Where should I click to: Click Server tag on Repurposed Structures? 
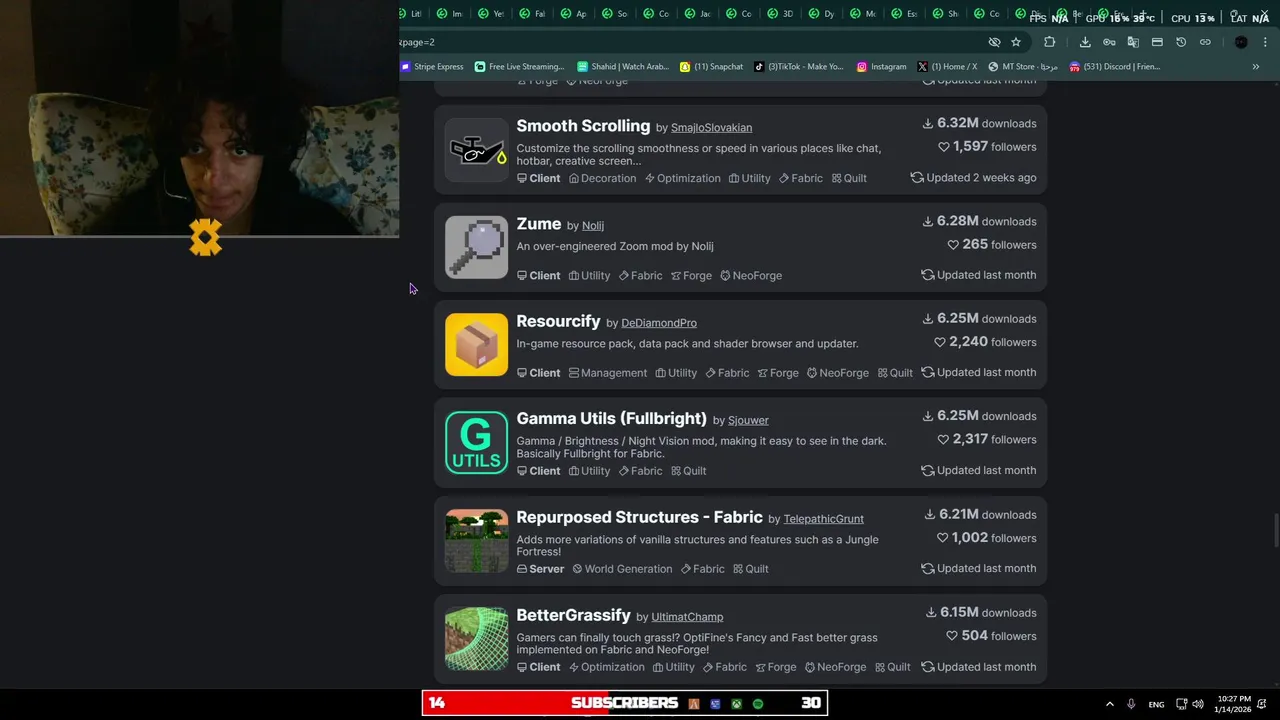point(540,569)
